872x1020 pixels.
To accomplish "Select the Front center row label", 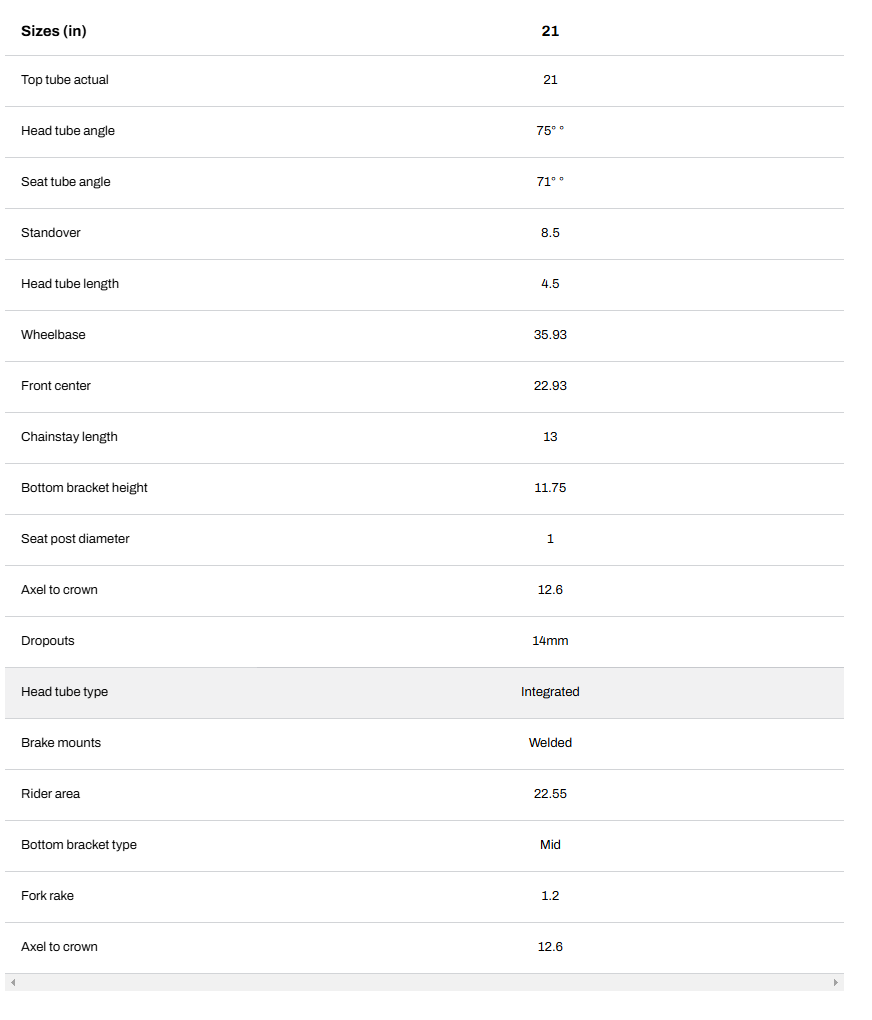I will pyautogui.click(x=56, y=386).
